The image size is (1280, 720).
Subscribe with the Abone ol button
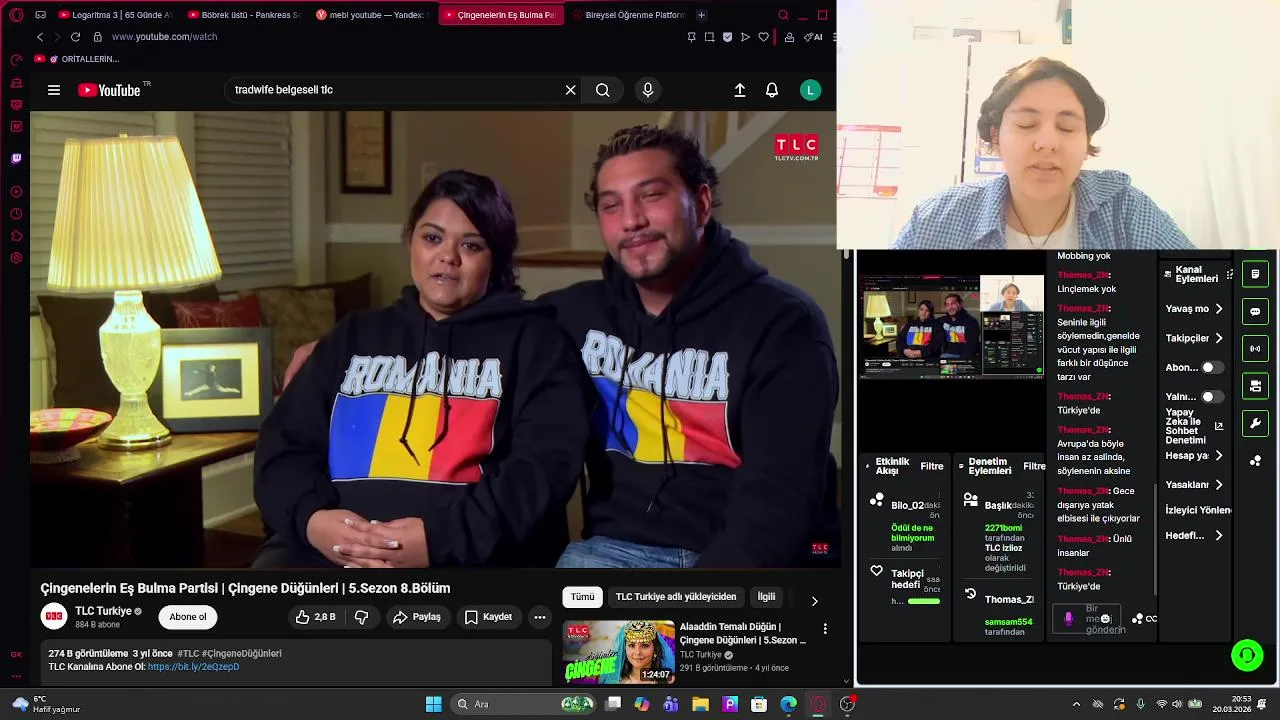click(x=187, y=617)
